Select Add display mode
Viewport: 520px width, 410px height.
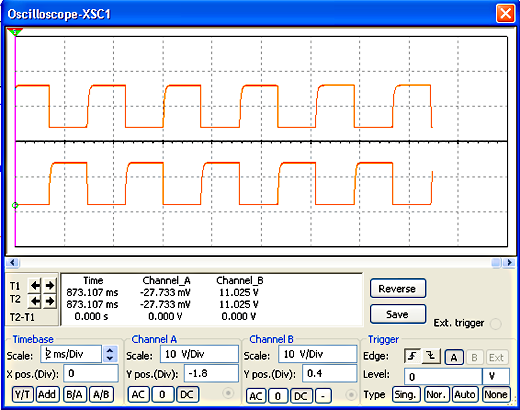47,395
